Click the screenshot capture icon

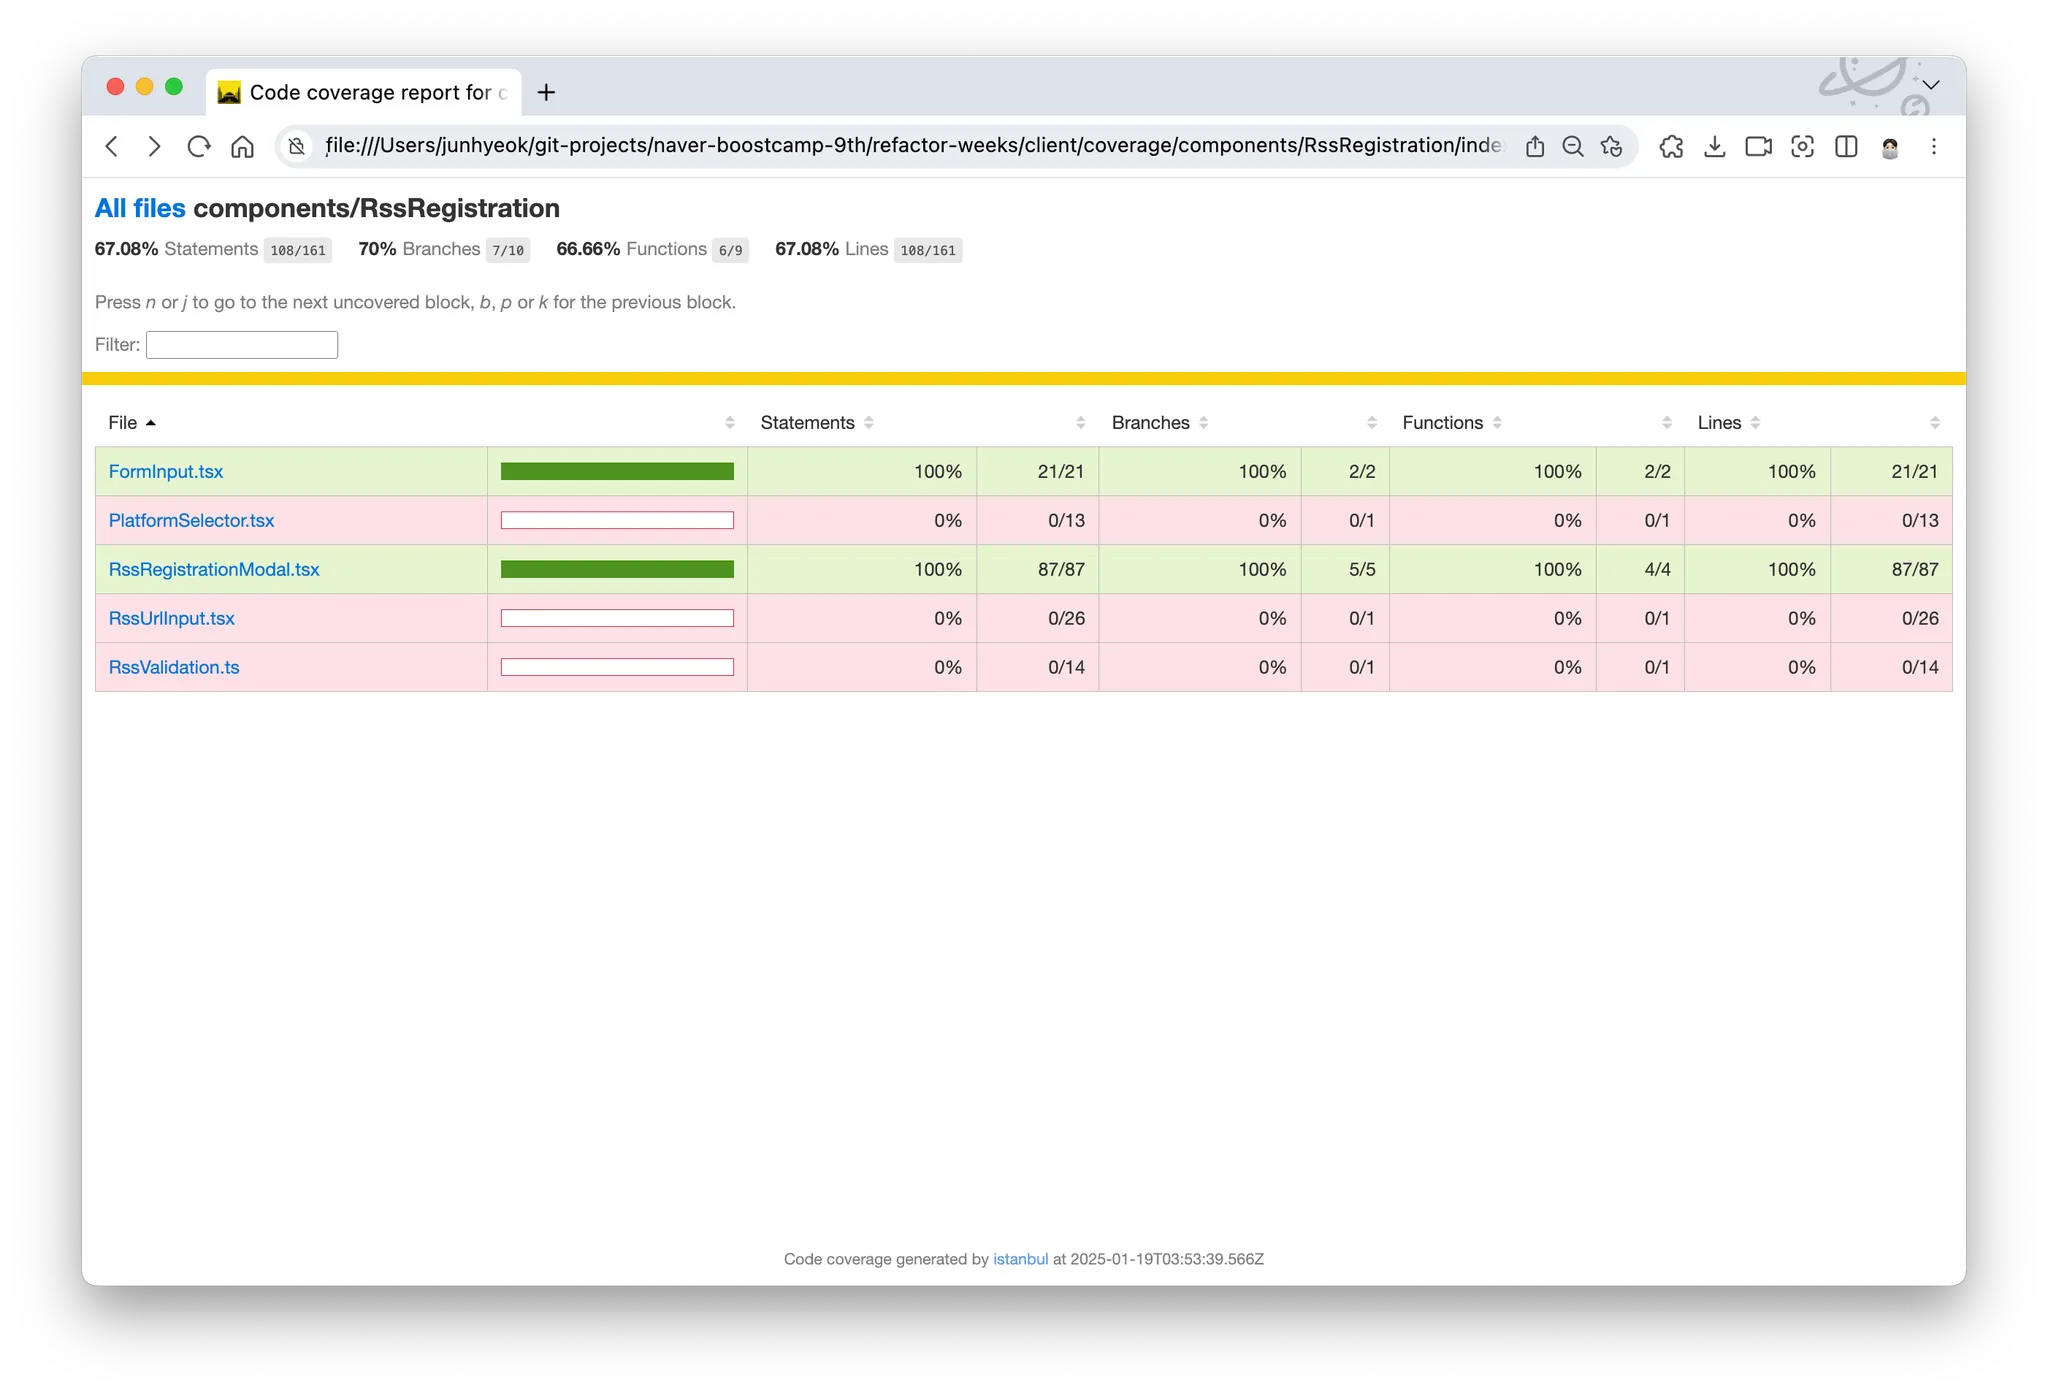click(x=1802, y=147)
